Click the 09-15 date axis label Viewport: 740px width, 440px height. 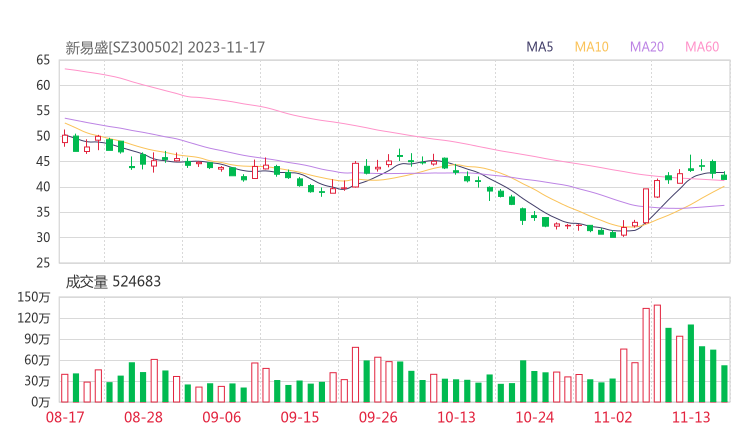coord(300,417)
